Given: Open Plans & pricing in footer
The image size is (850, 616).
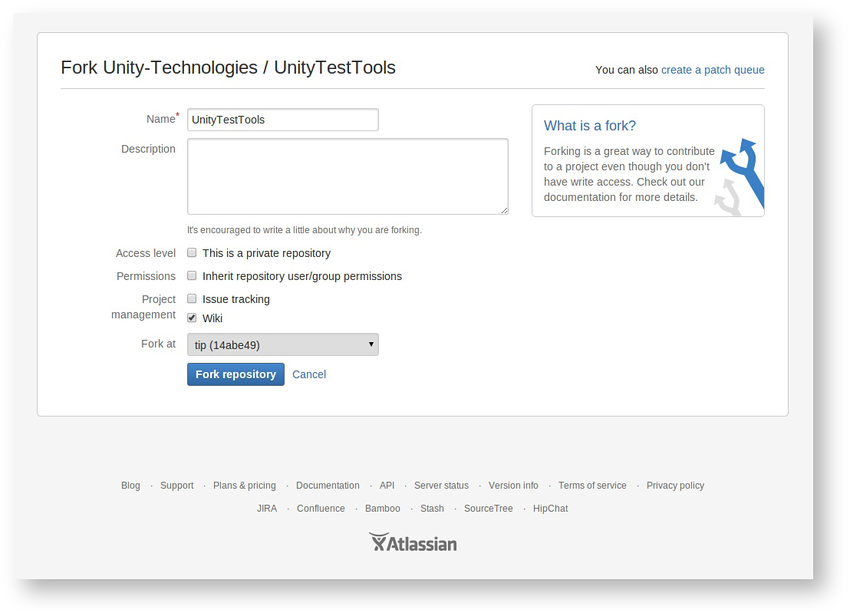Looking at the screenshot, I should point(245,486).
